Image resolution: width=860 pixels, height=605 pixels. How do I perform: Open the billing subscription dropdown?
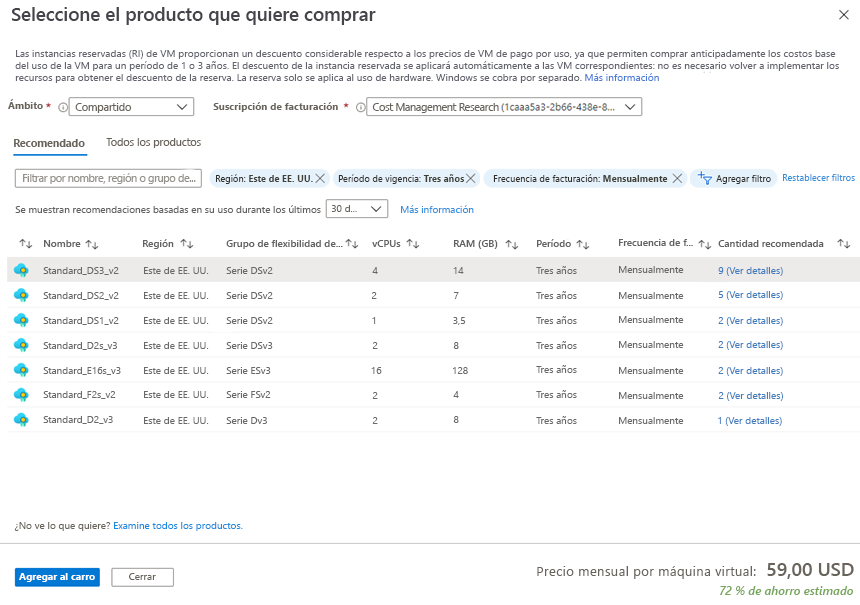click(503, 107)
